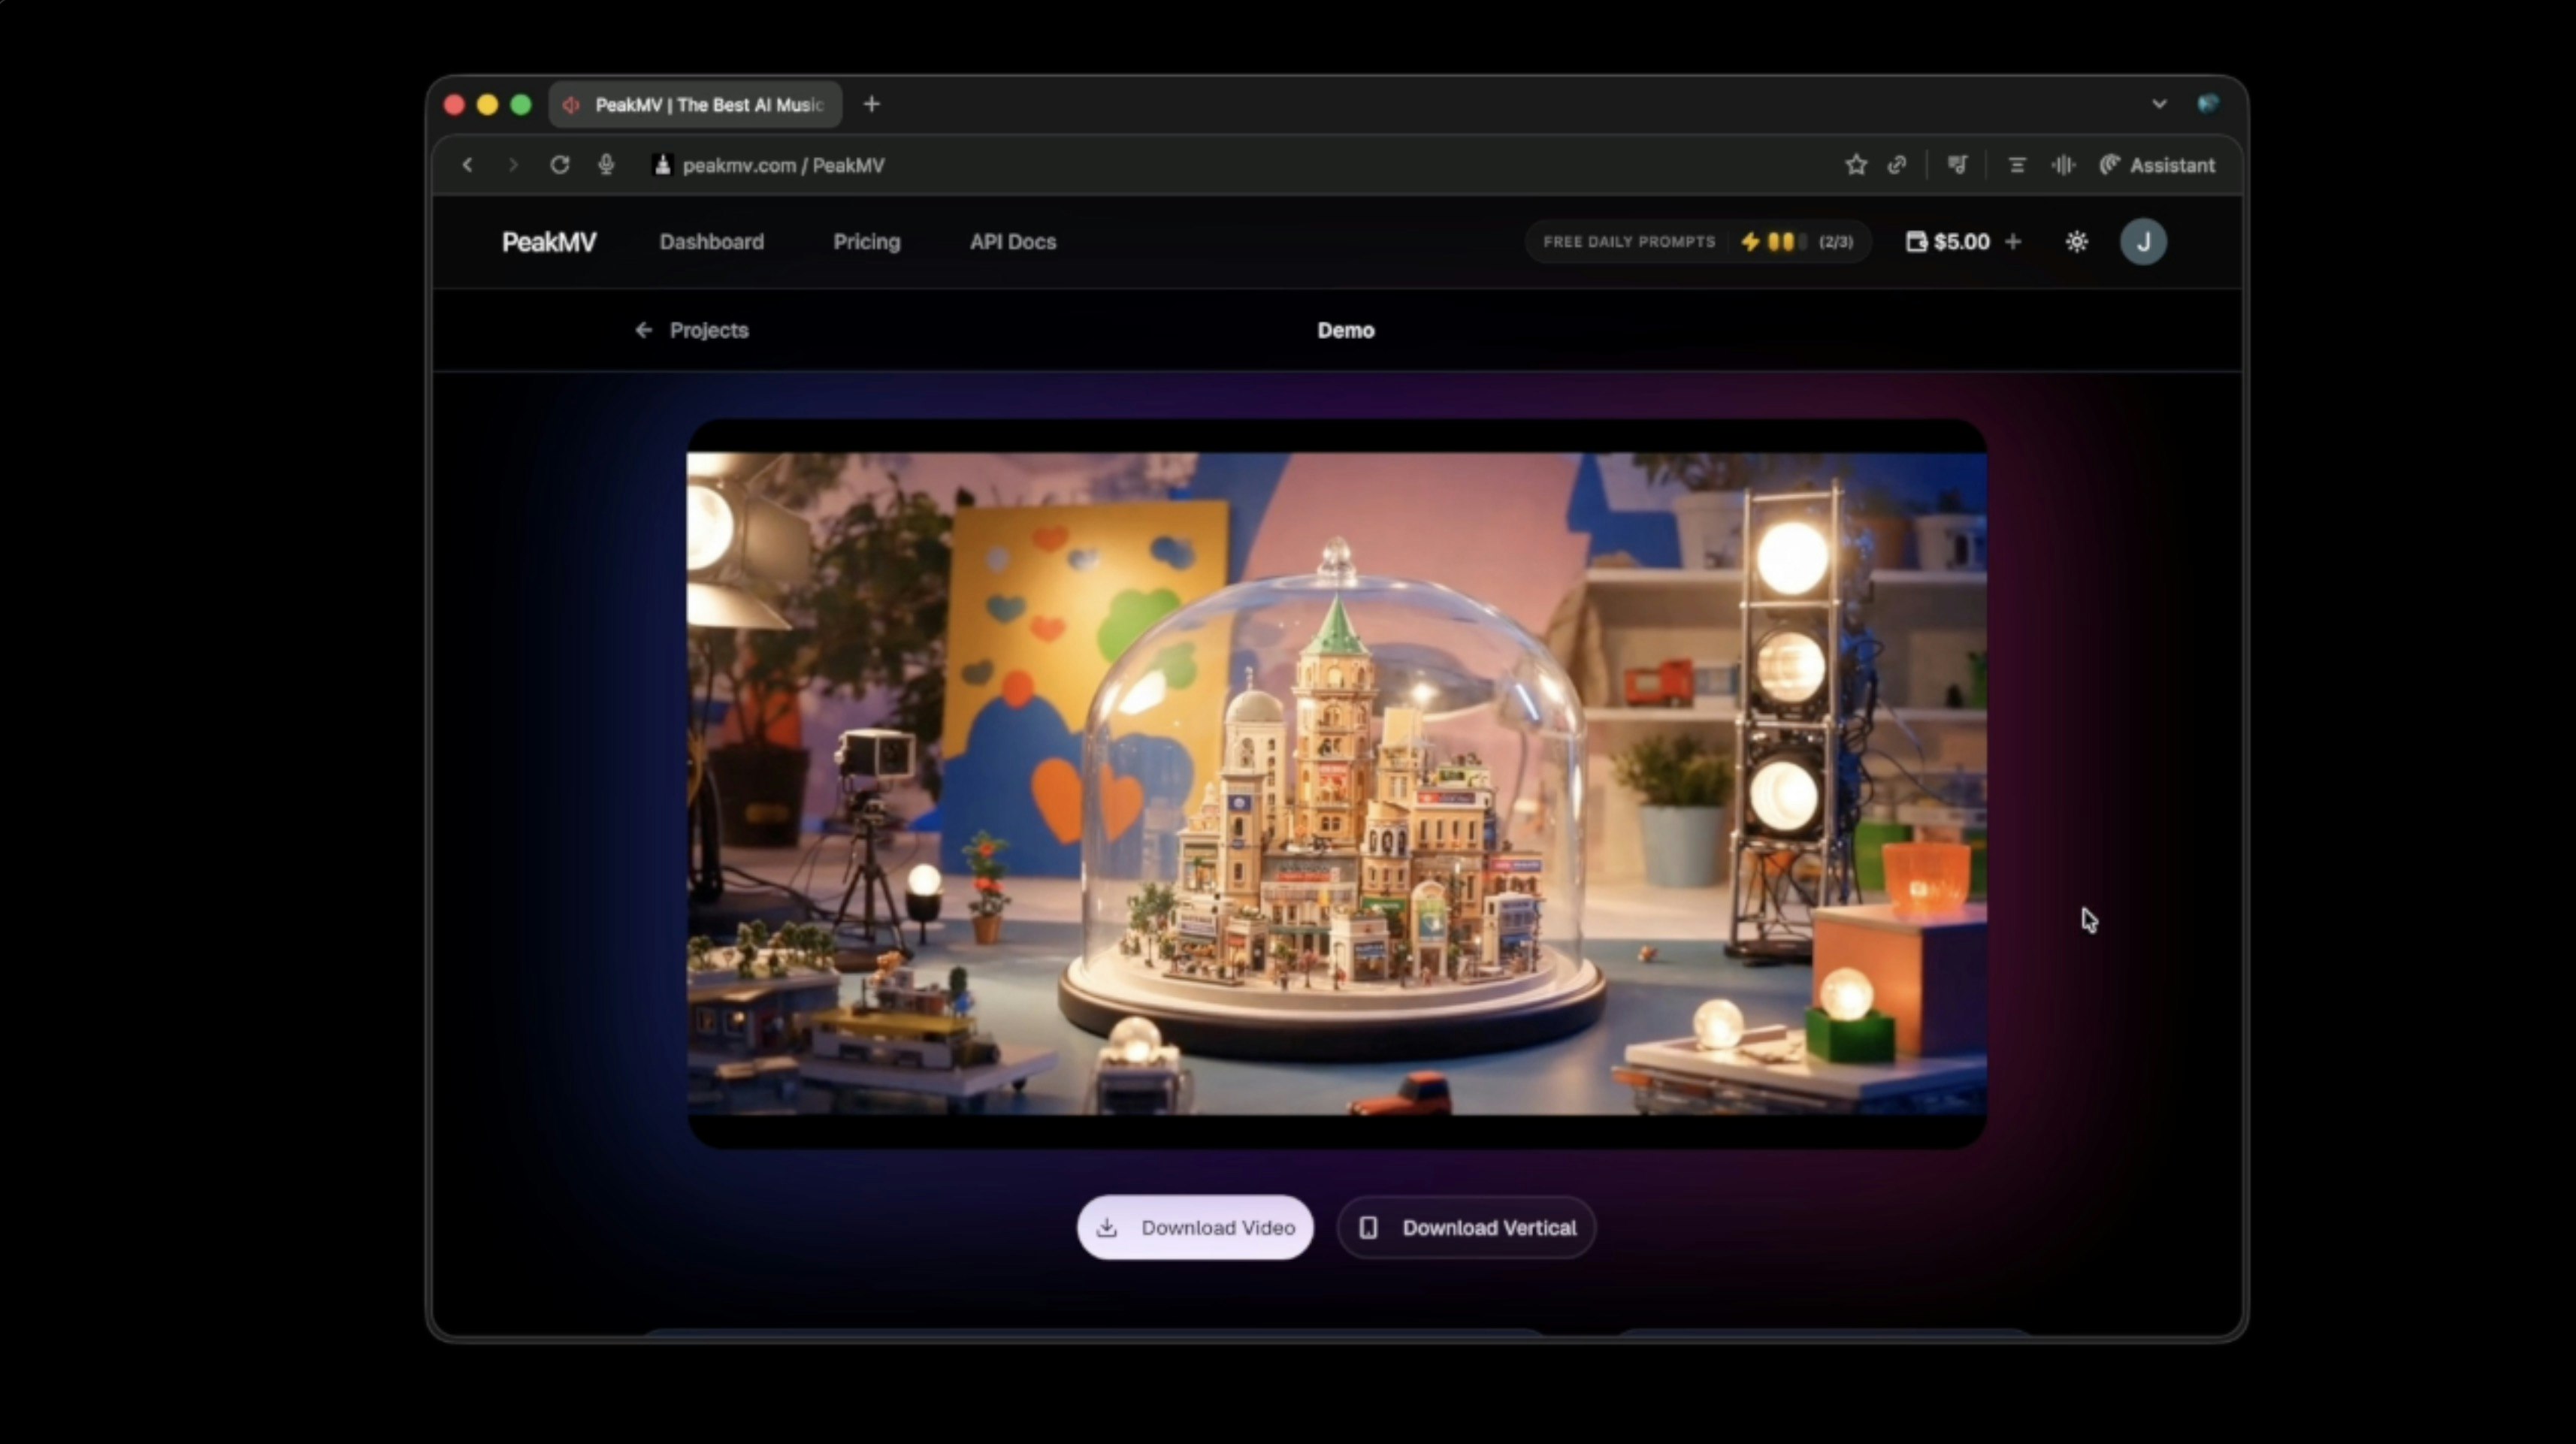Click plus to add account credits
Image resolution: width=2576 pixels, height=1444 pixels.
click(x=2014, y=241)
